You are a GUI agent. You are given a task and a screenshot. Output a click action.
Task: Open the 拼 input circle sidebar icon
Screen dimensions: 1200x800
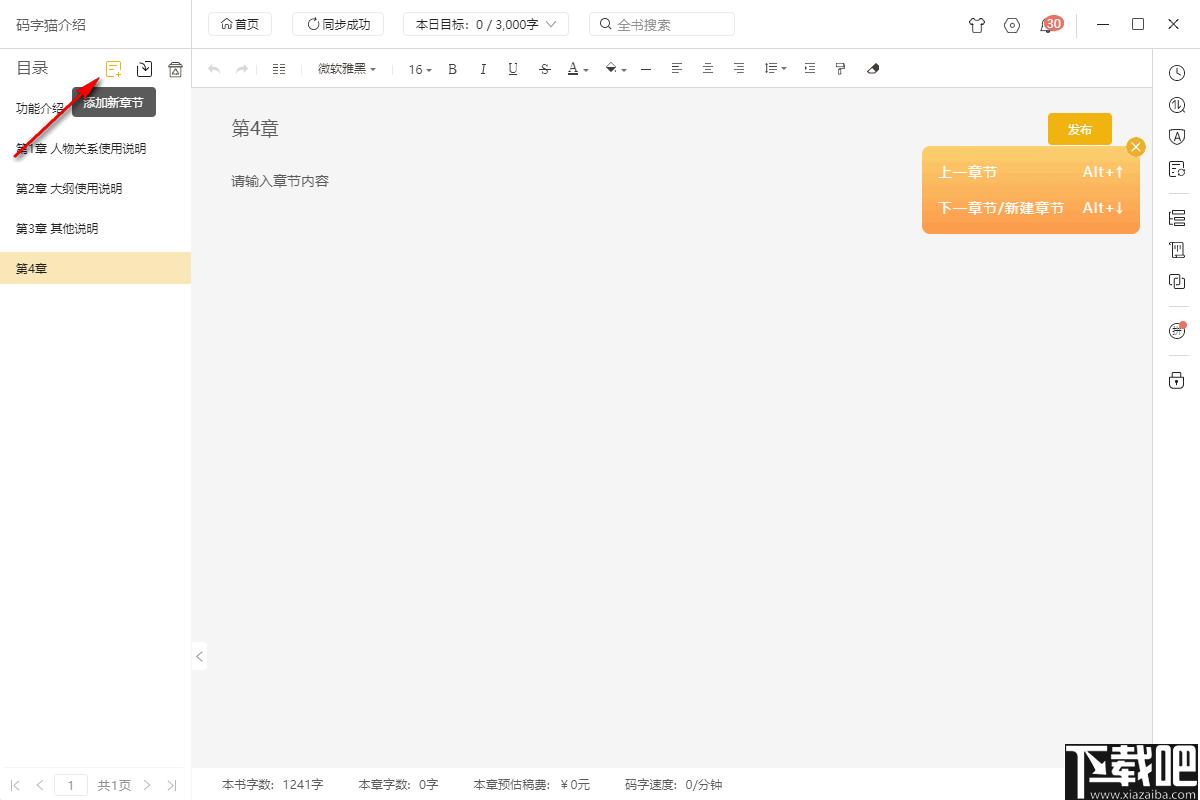[1177, 331]
